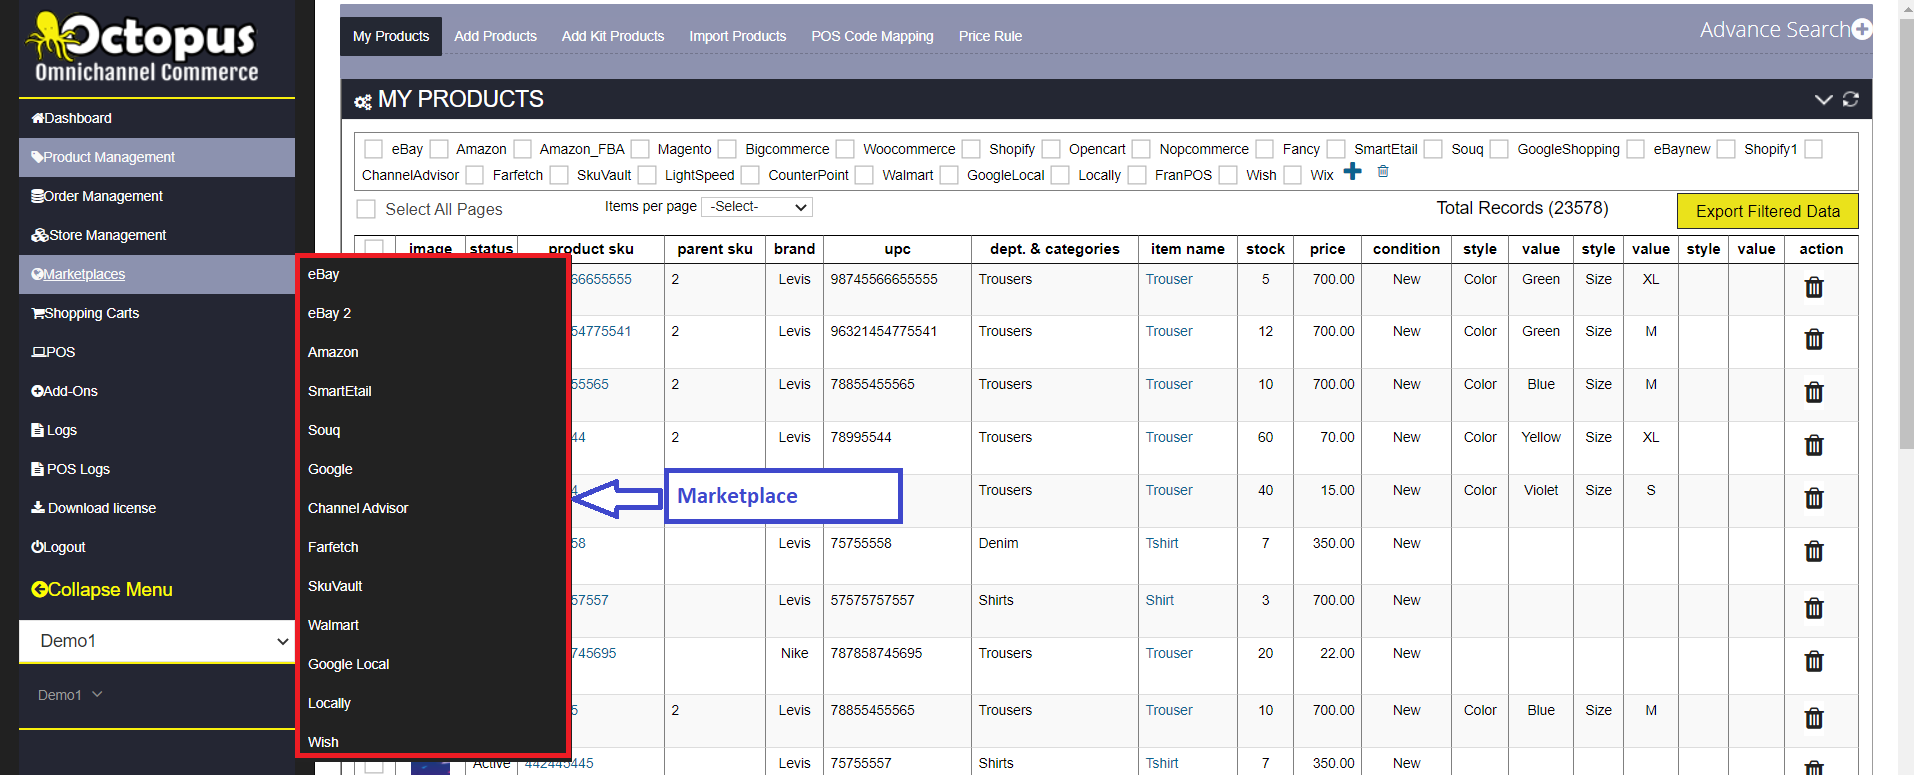1914x775 pixels.
Task: Open the Add Kit Products tab
Action: click(x=613, y=36)
